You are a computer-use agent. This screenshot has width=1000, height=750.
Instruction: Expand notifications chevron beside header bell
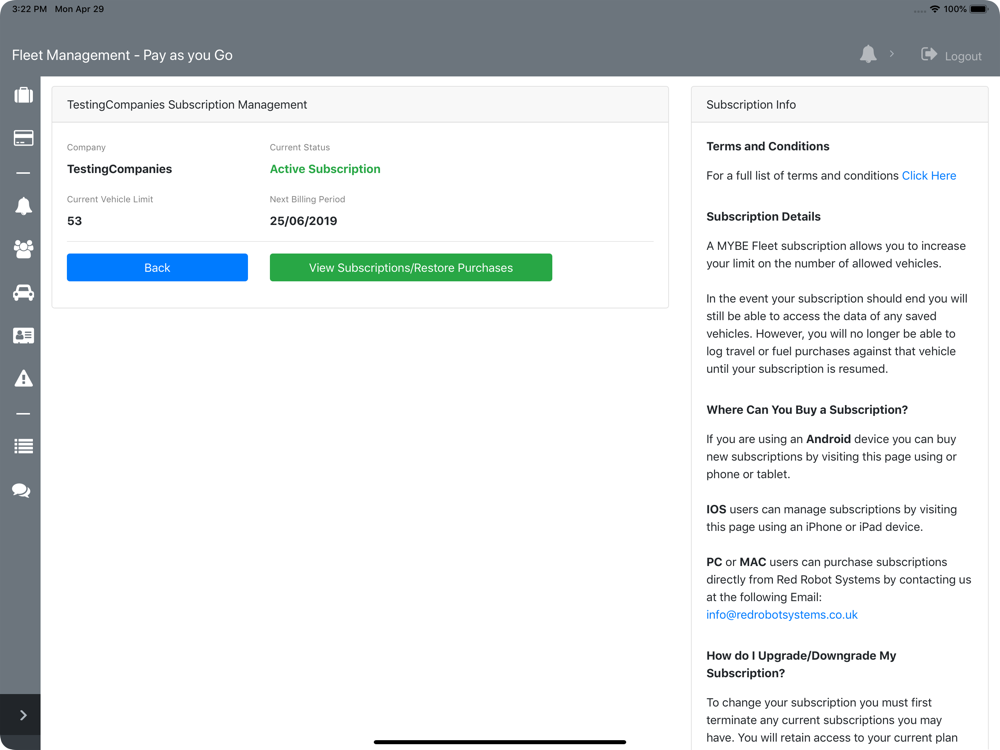tap(892, 54)
